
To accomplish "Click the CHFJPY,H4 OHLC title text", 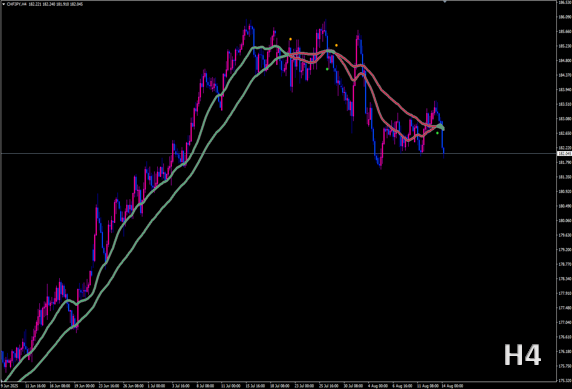I will pyautogui.click(x=45, y=4).
